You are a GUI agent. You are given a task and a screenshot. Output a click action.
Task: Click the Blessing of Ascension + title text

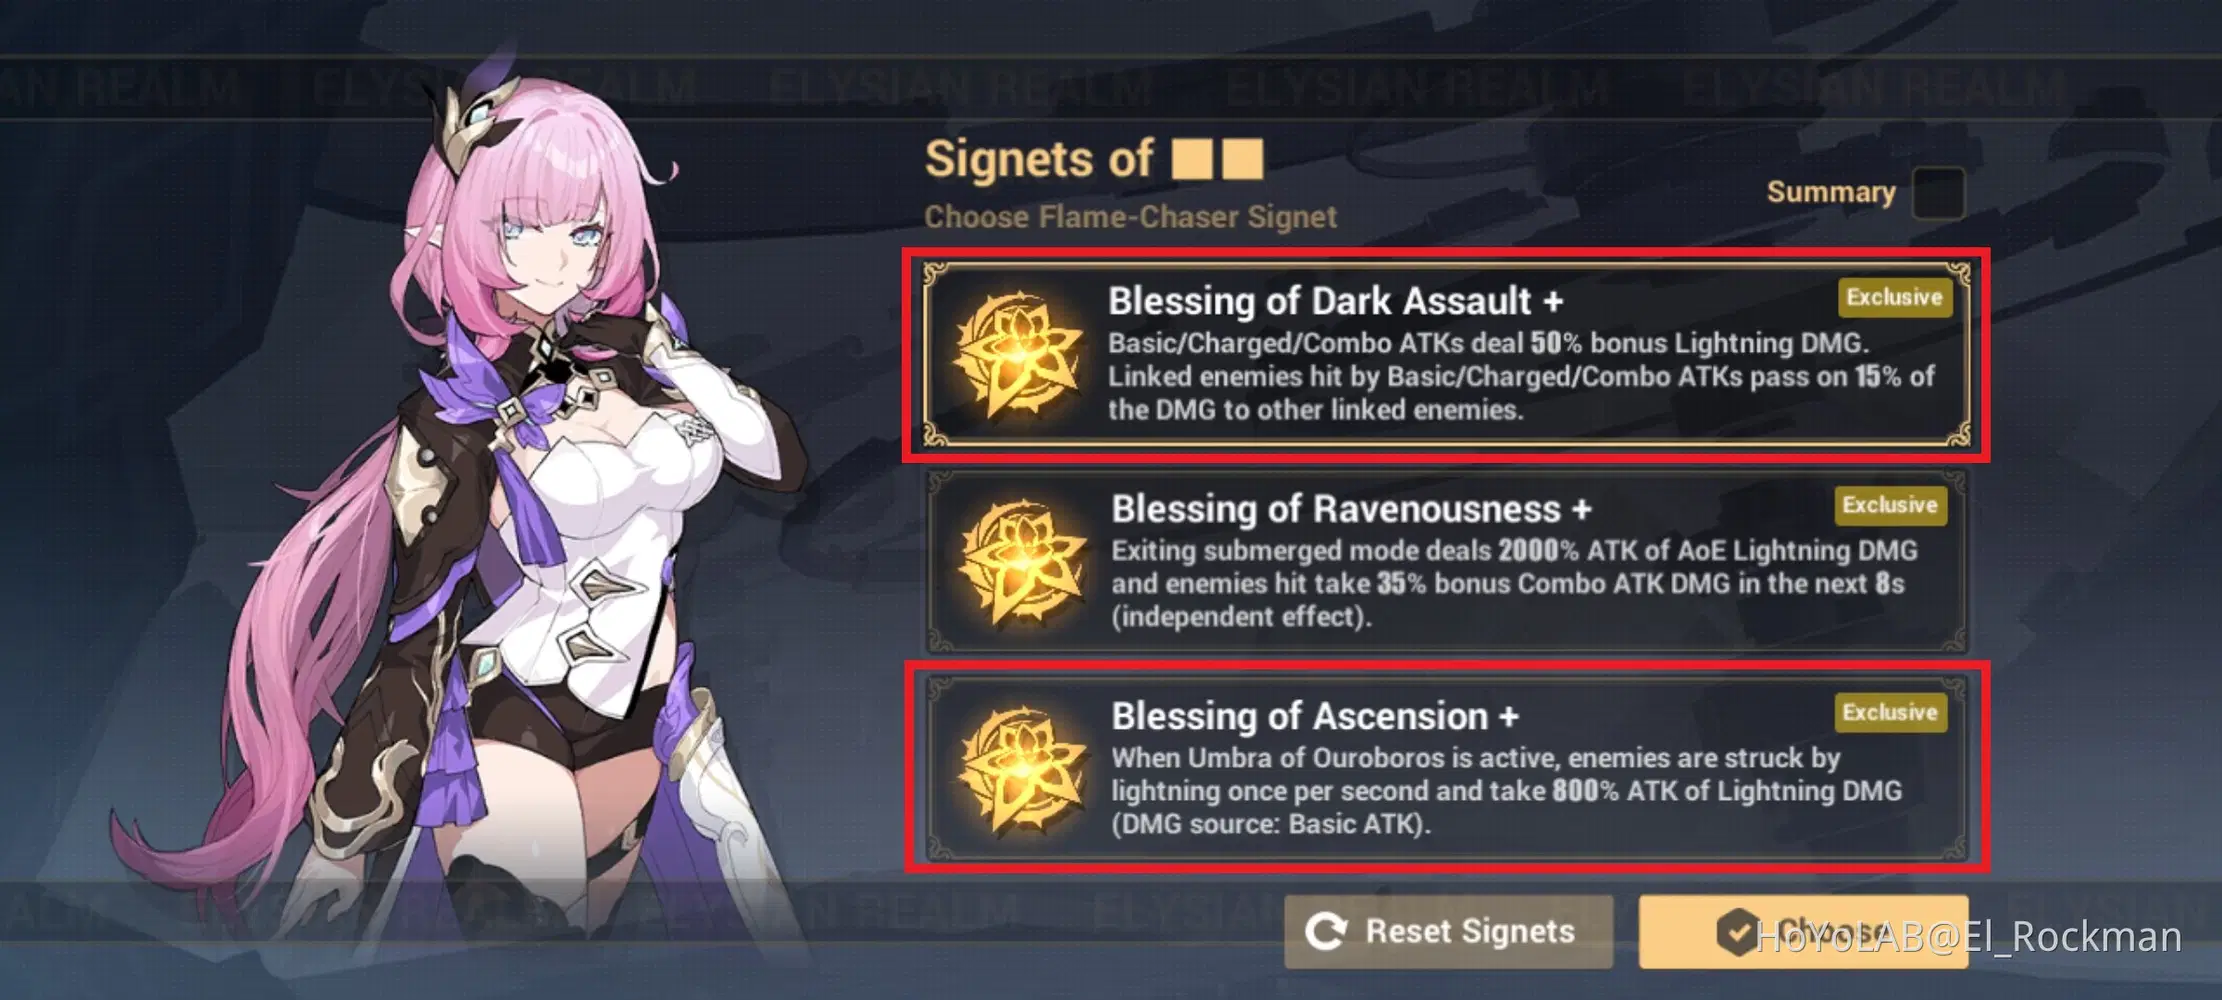pos(1315,716)
